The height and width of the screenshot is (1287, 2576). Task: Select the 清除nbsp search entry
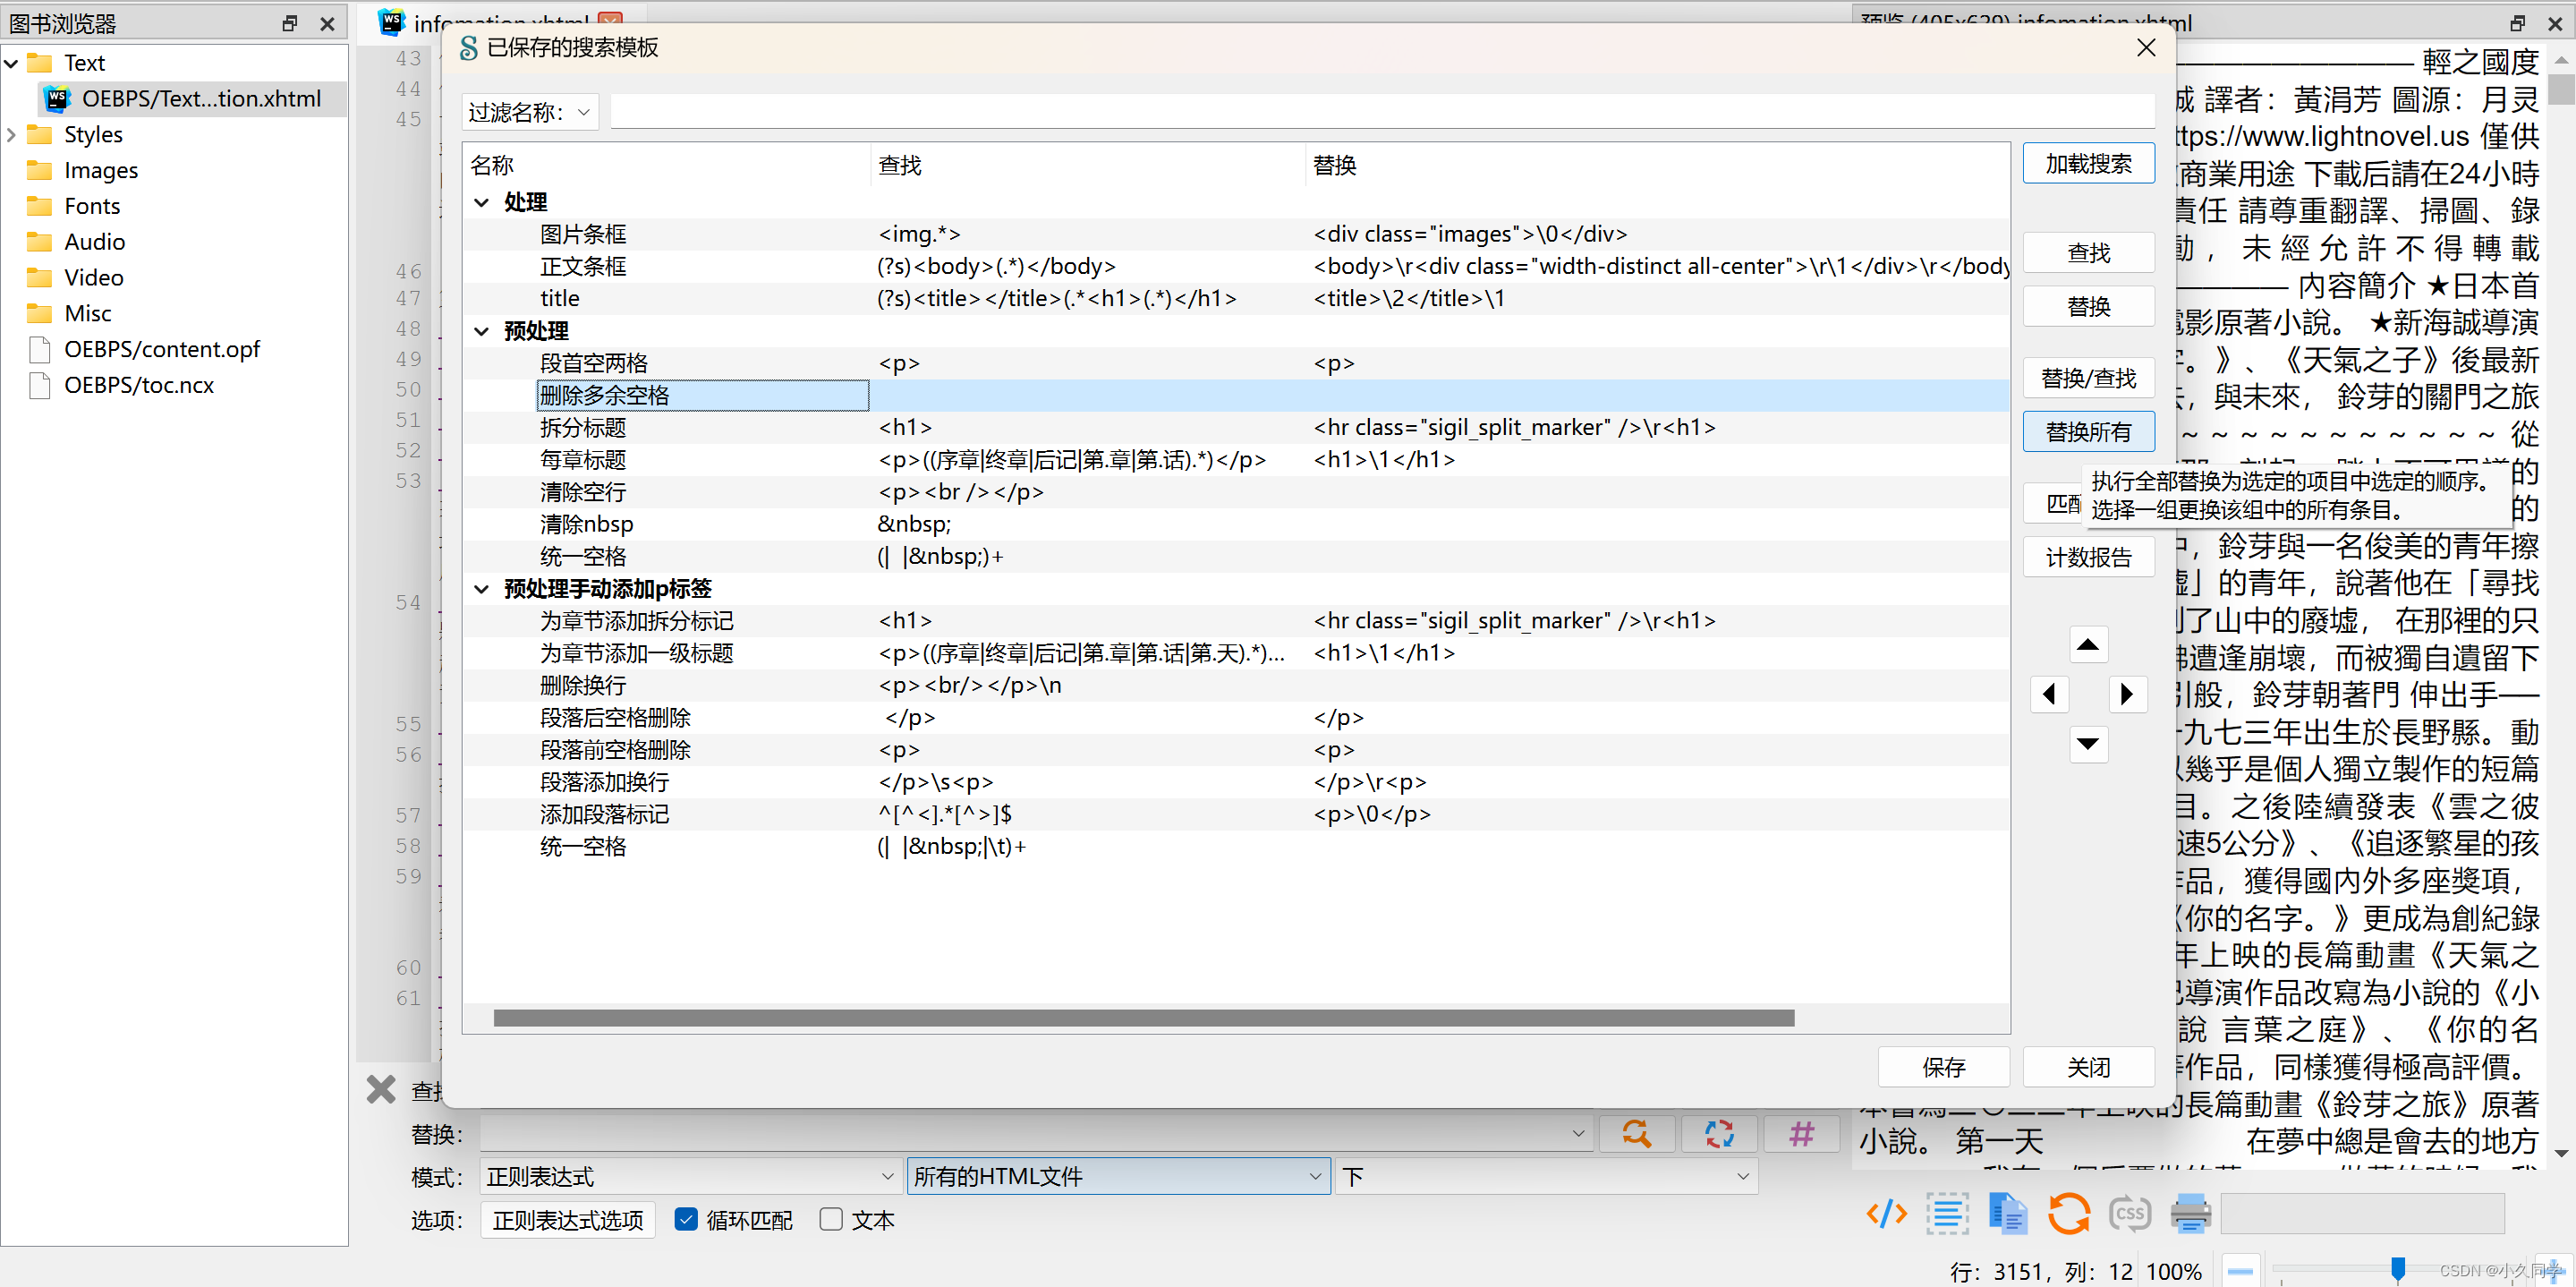[587, 524]
